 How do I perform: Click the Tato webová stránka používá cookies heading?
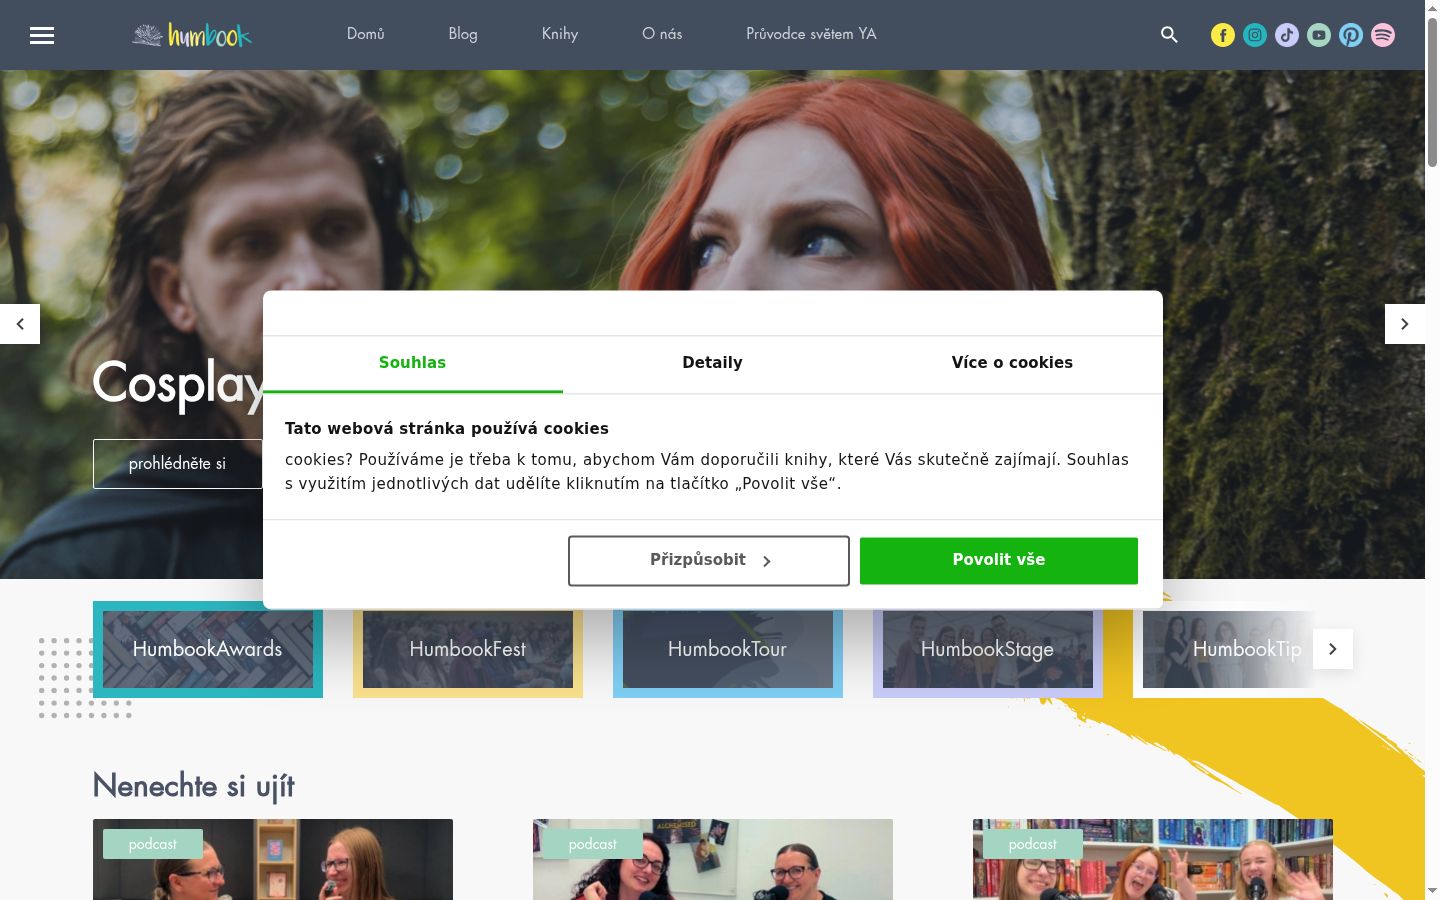pos(447,429)
